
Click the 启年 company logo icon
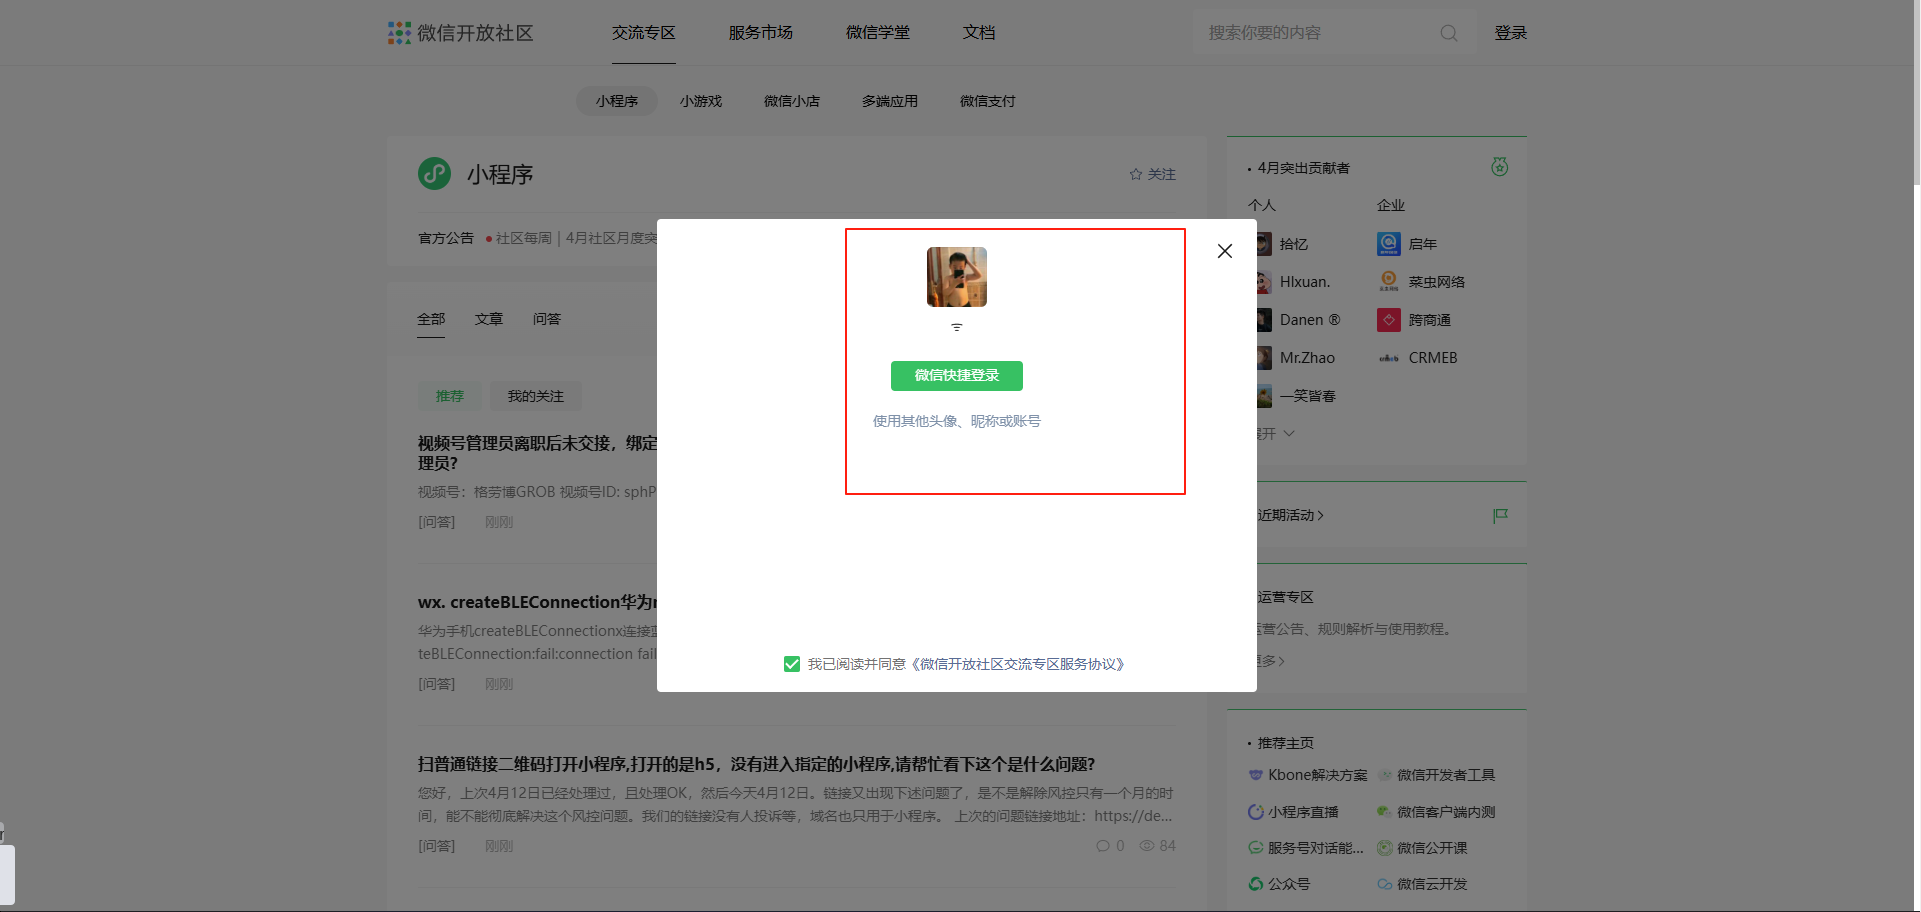[x=1389, y=244]
